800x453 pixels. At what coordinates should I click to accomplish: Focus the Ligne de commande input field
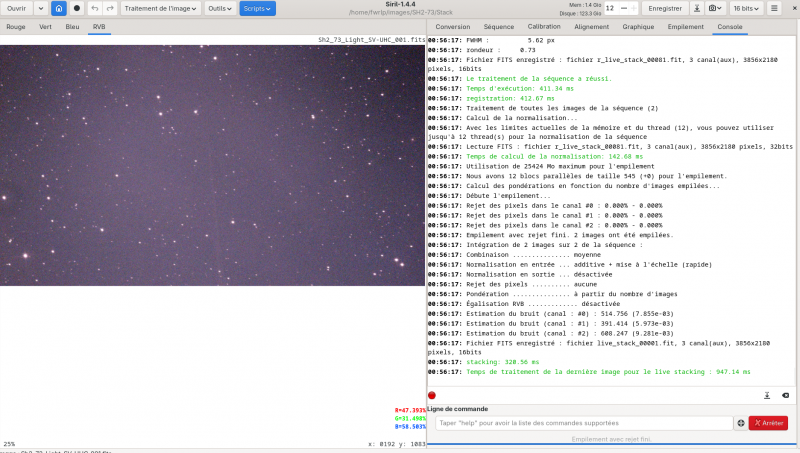tap(584, 423)
